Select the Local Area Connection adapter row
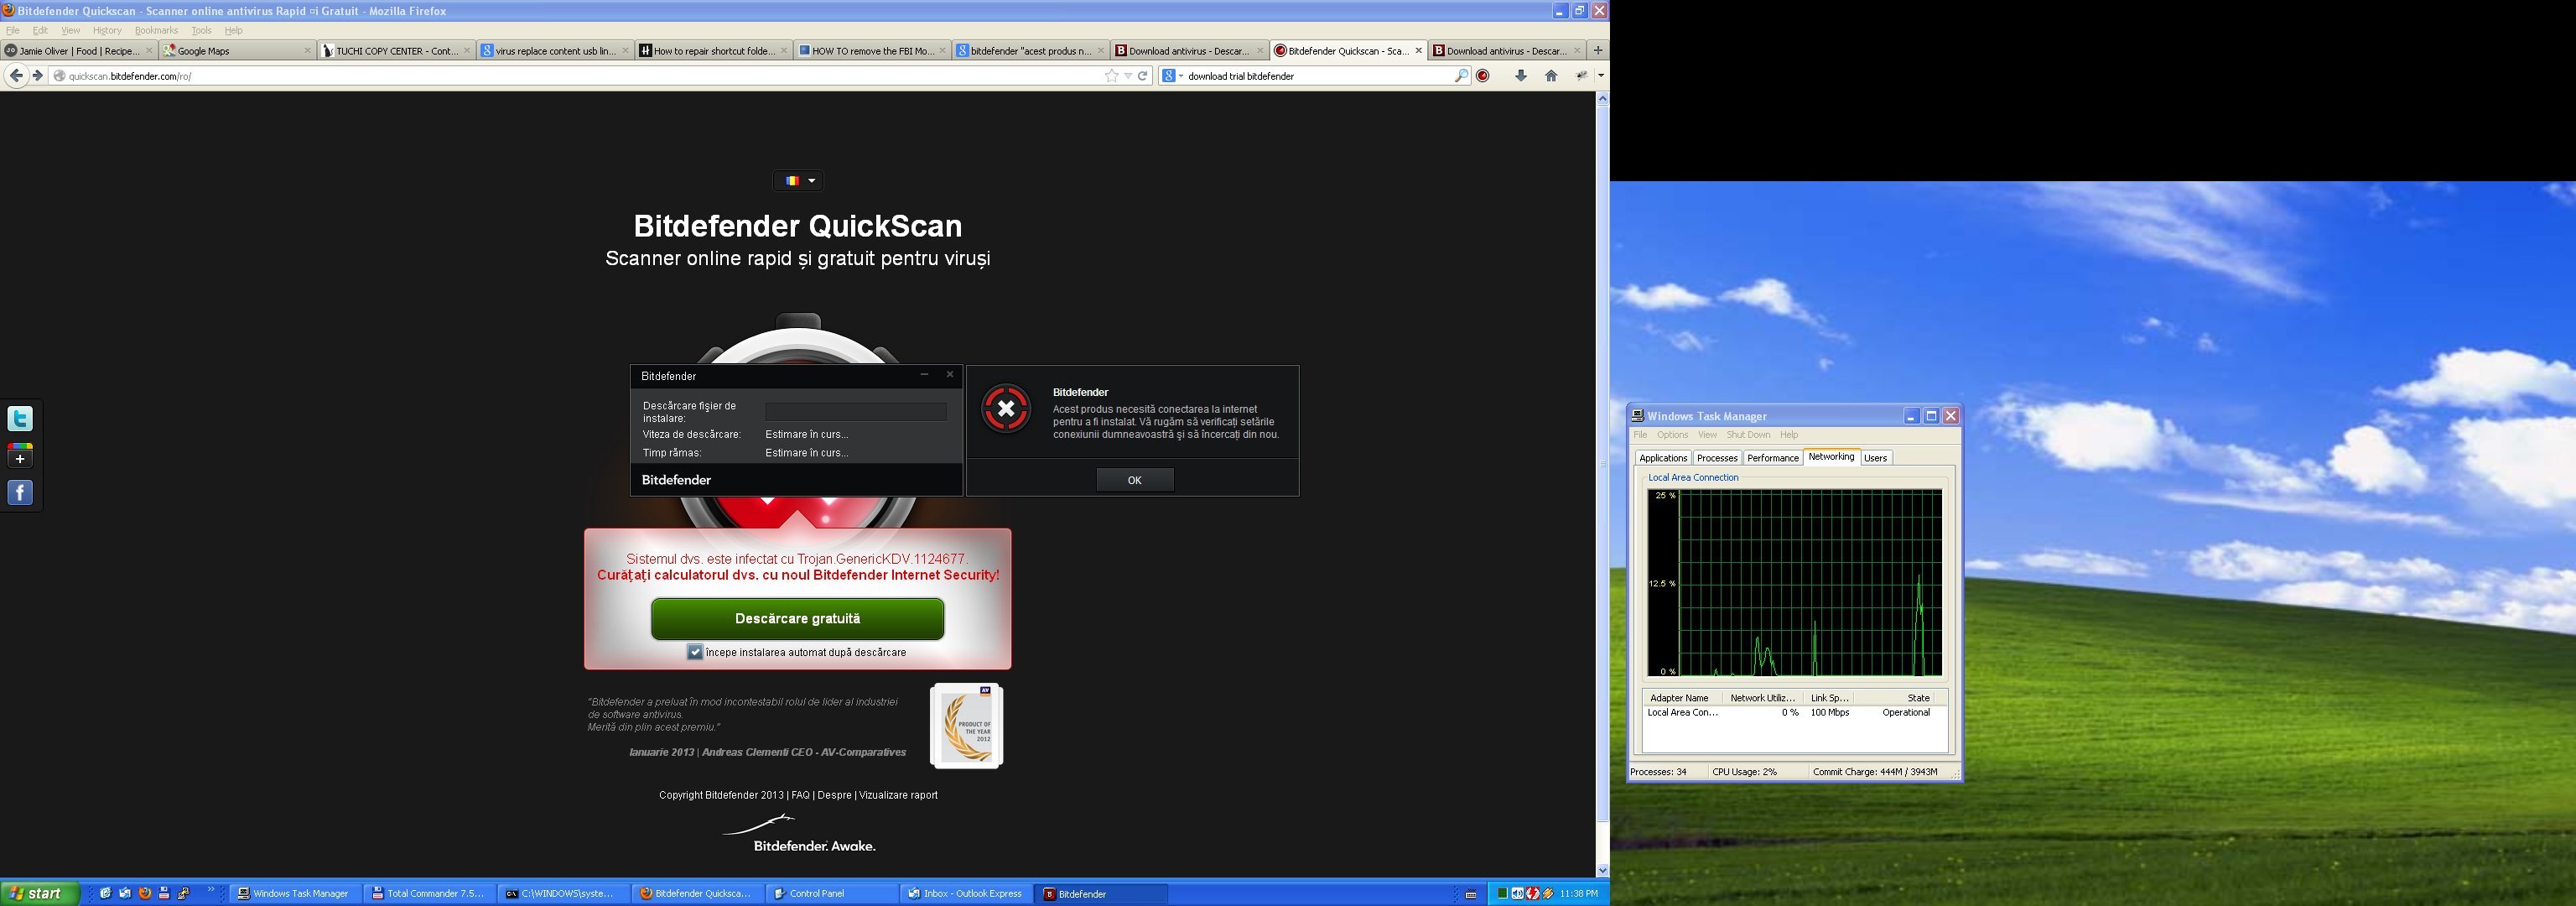Screen dimensions: 2576x906 [1794, 713]
